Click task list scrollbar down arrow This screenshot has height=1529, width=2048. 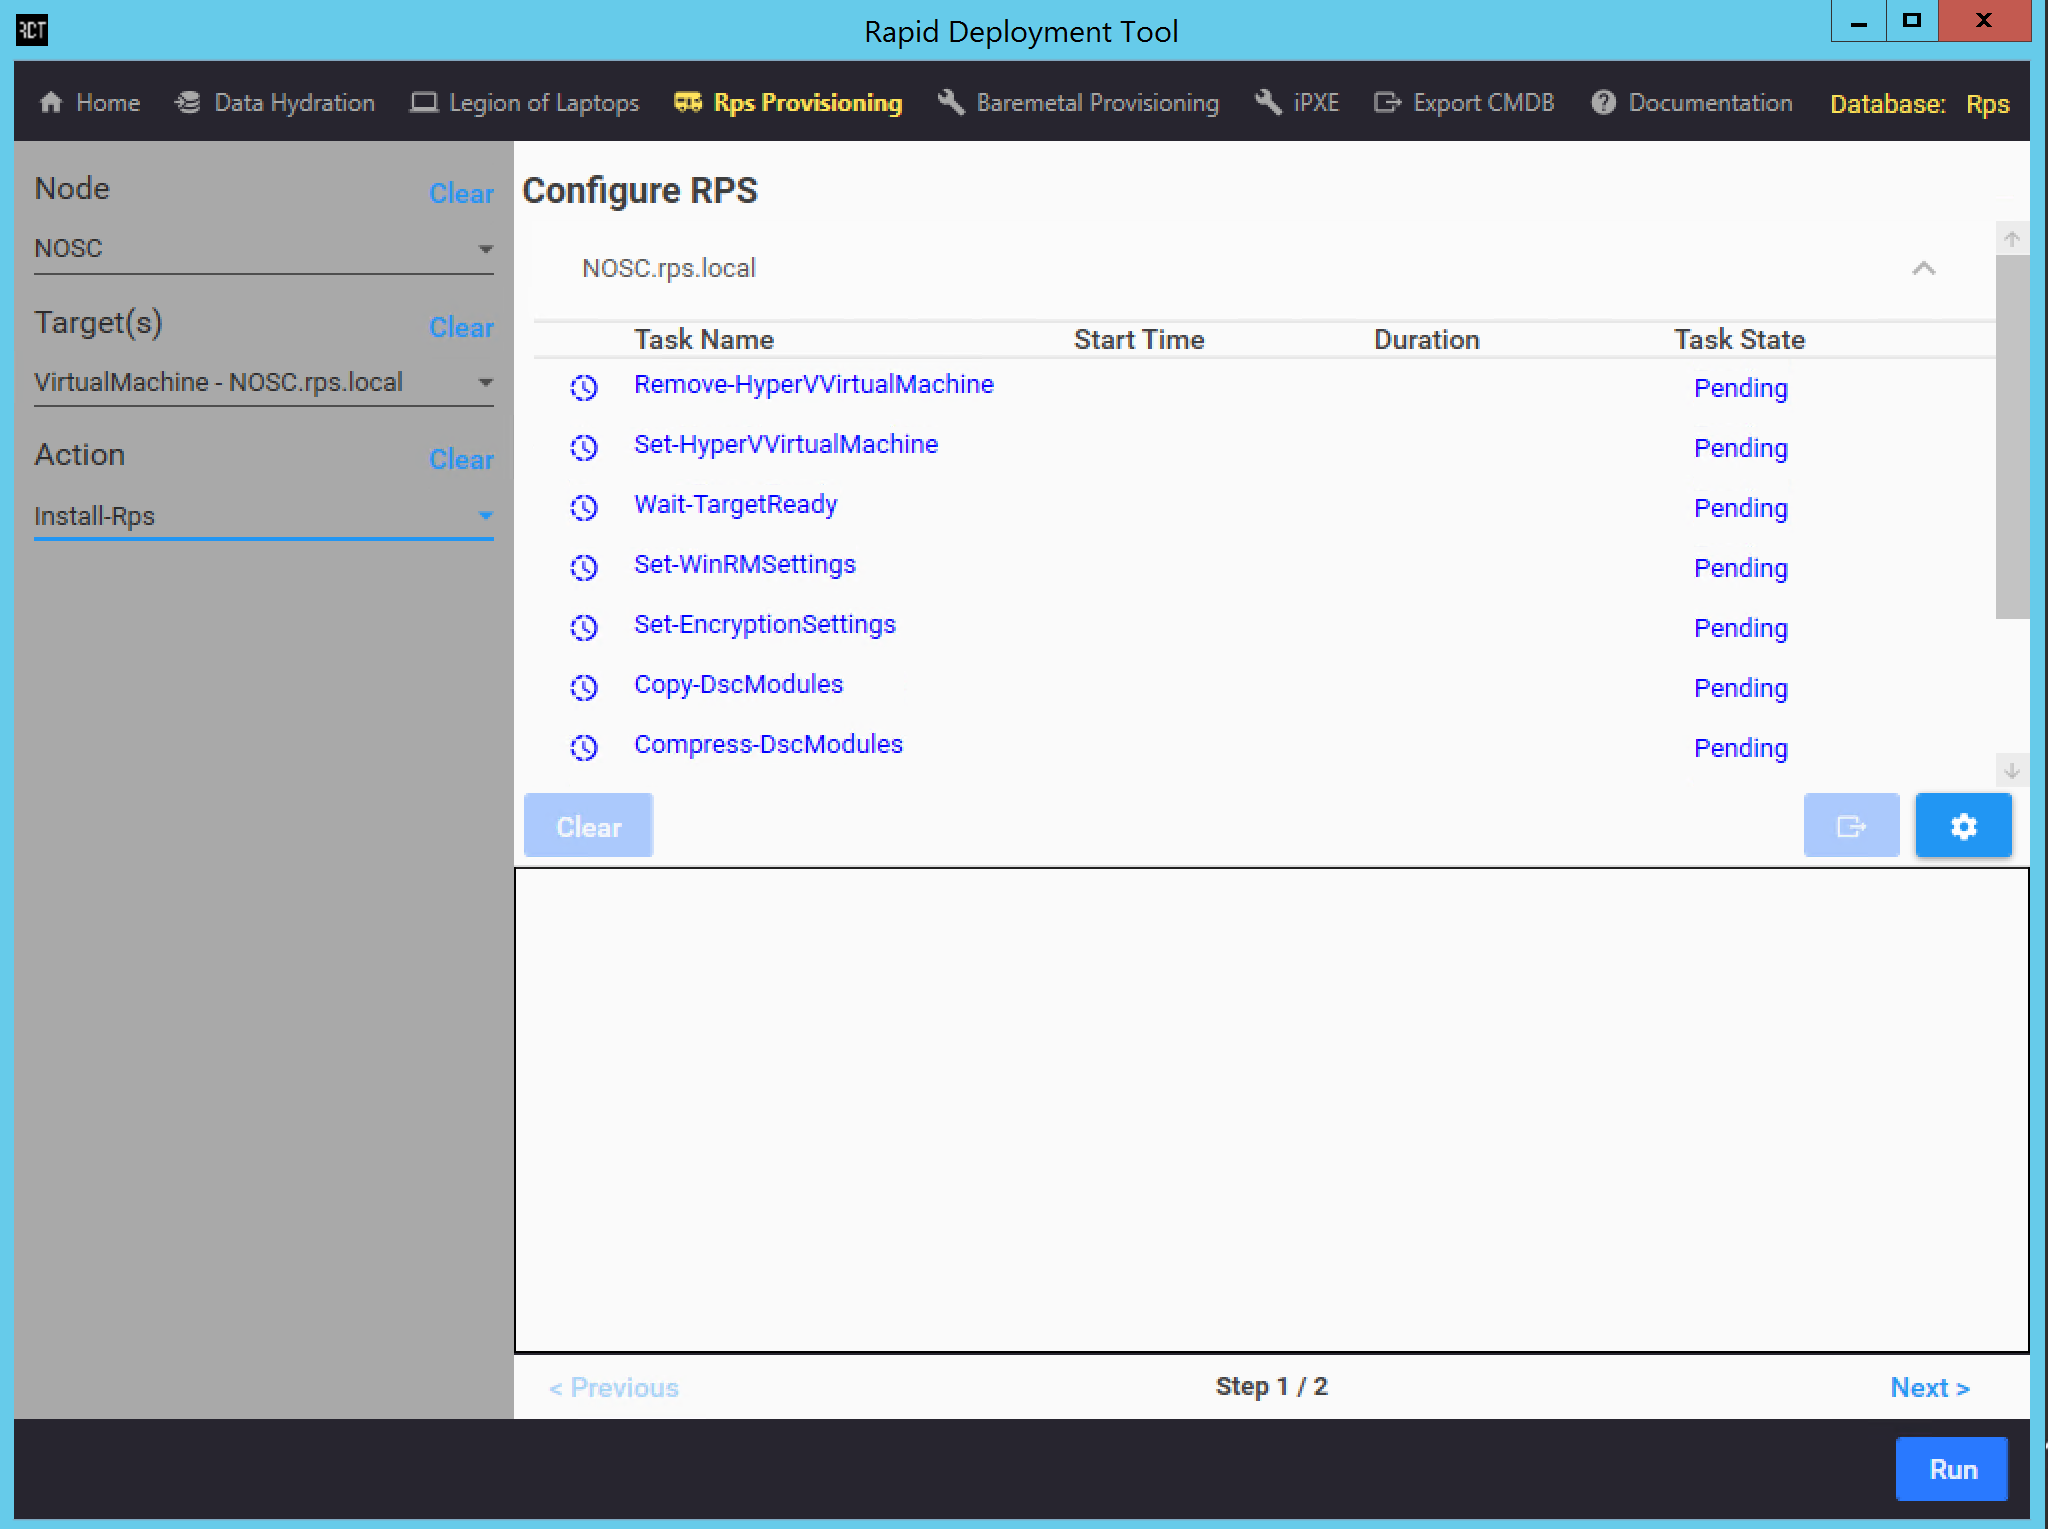2012,771
